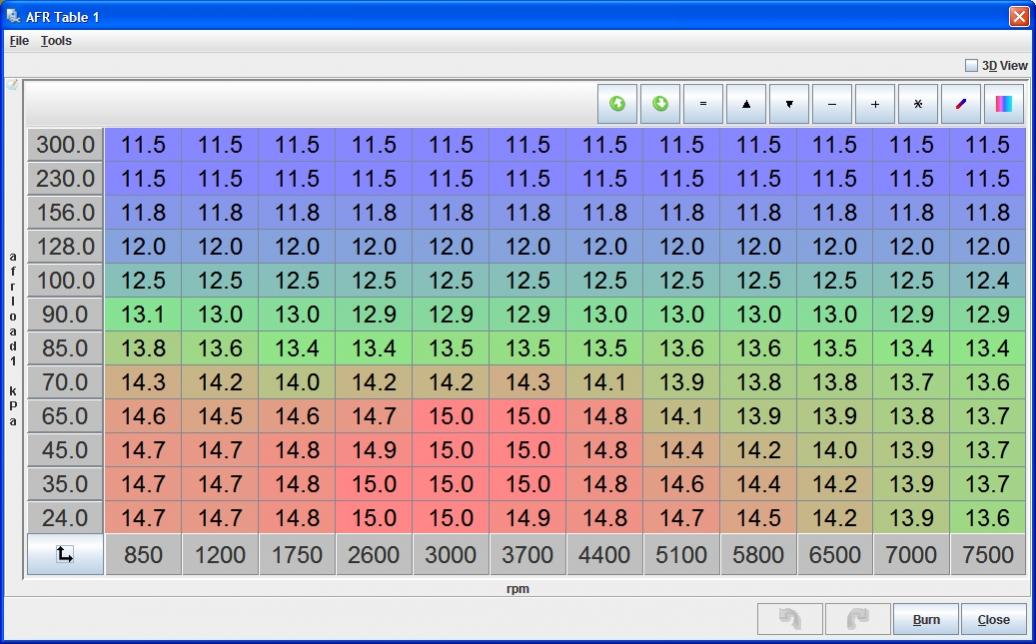Click the Burn button
Screen dimensions: 1036x644
(926, 619)
